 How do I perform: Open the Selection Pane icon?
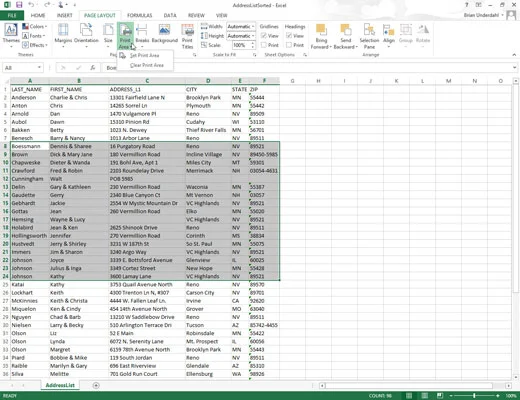pos(369,36)
